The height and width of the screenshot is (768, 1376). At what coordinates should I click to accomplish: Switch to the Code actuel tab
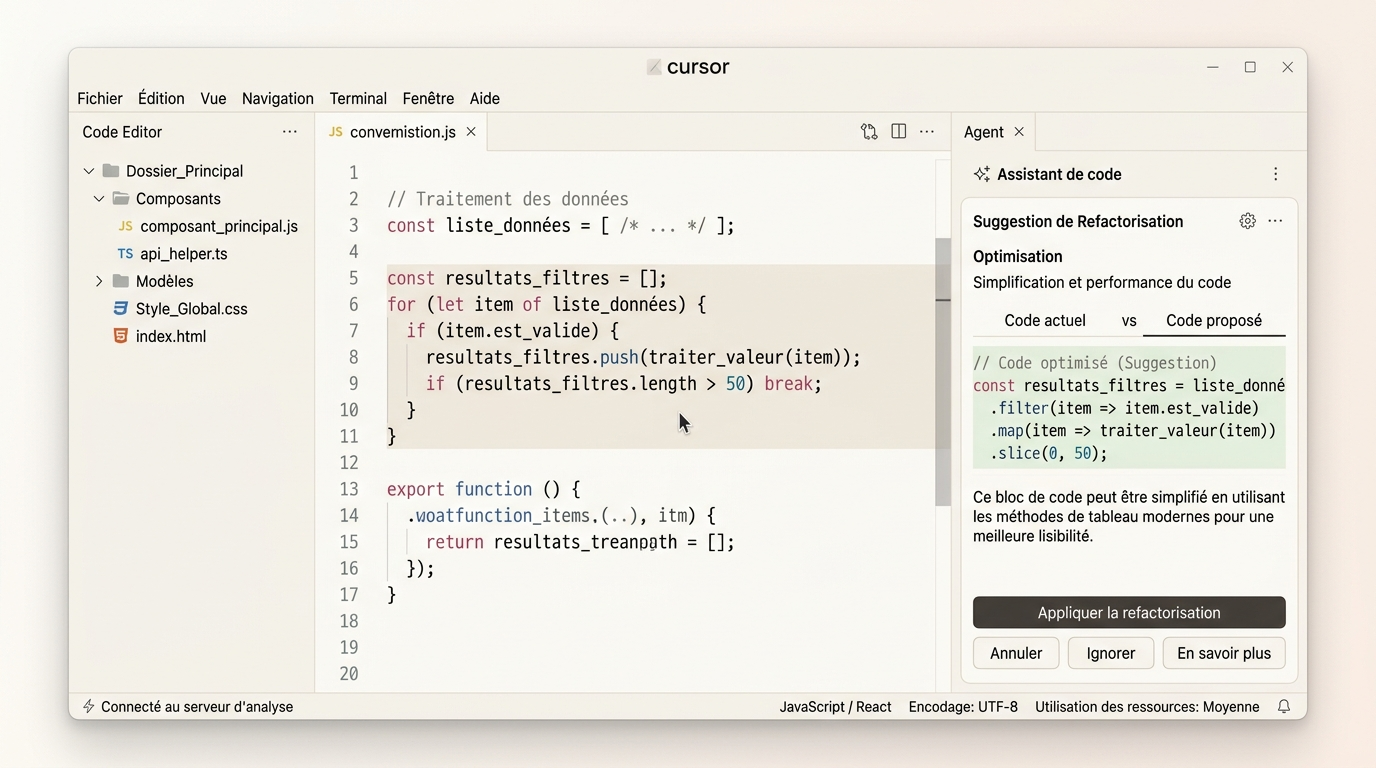1045,321
